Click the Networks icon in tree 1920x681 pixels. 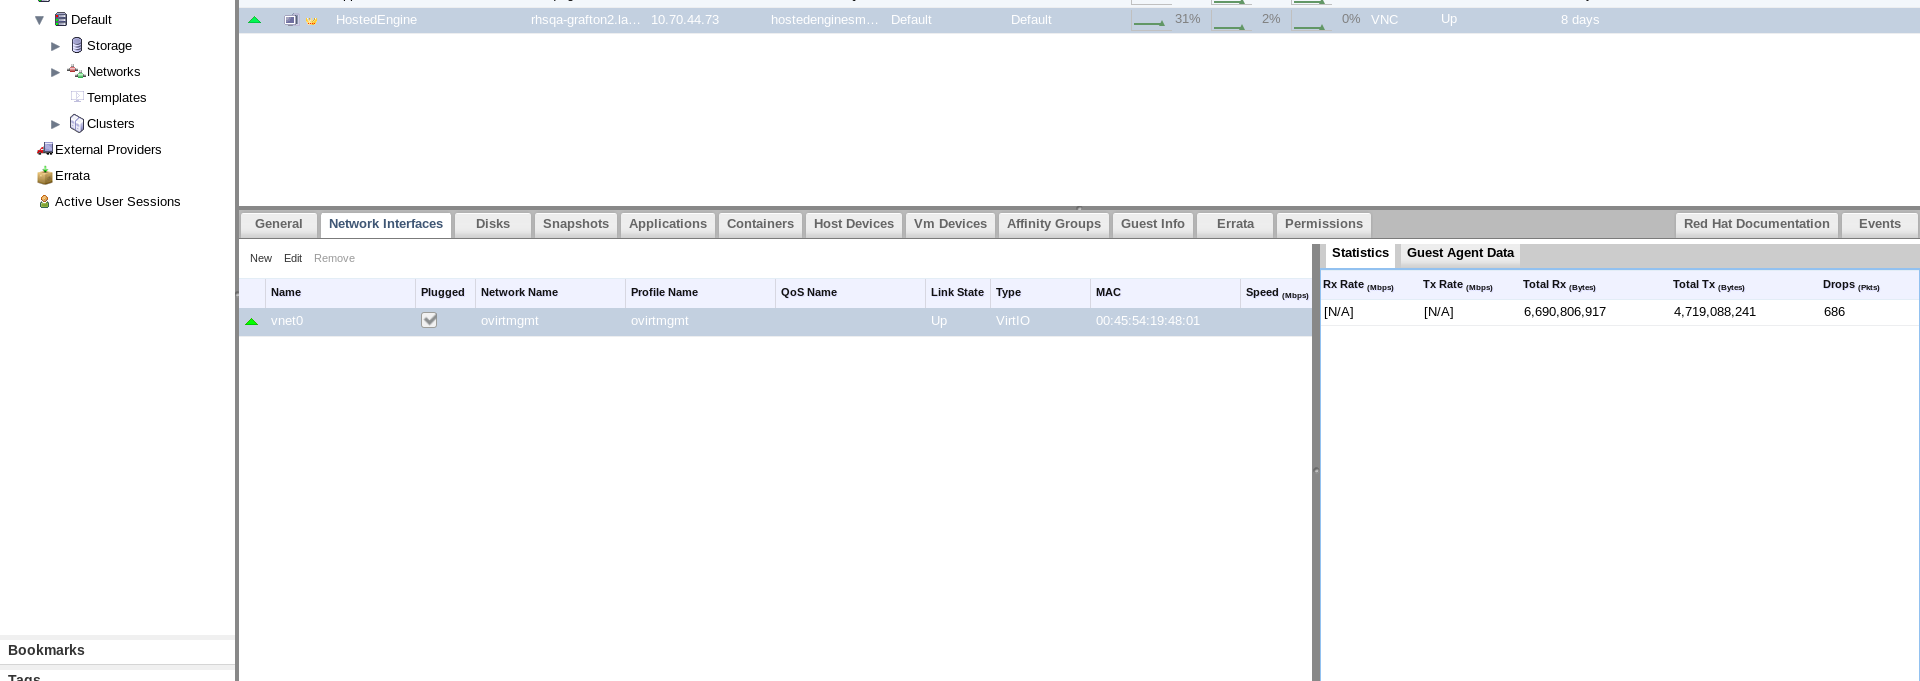pos(76,71)
